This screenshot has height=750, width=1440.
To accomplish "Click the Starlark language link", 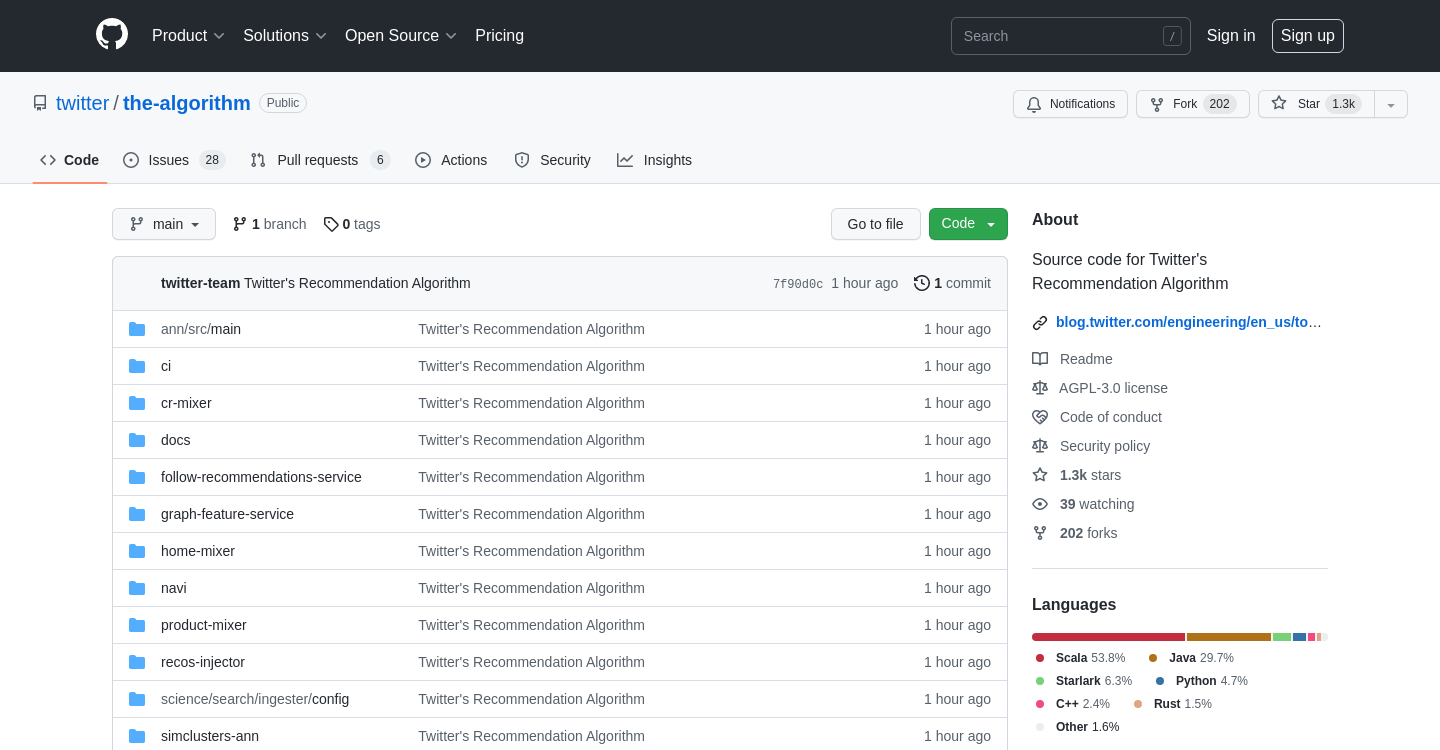I will click(x=1094, y=681).
